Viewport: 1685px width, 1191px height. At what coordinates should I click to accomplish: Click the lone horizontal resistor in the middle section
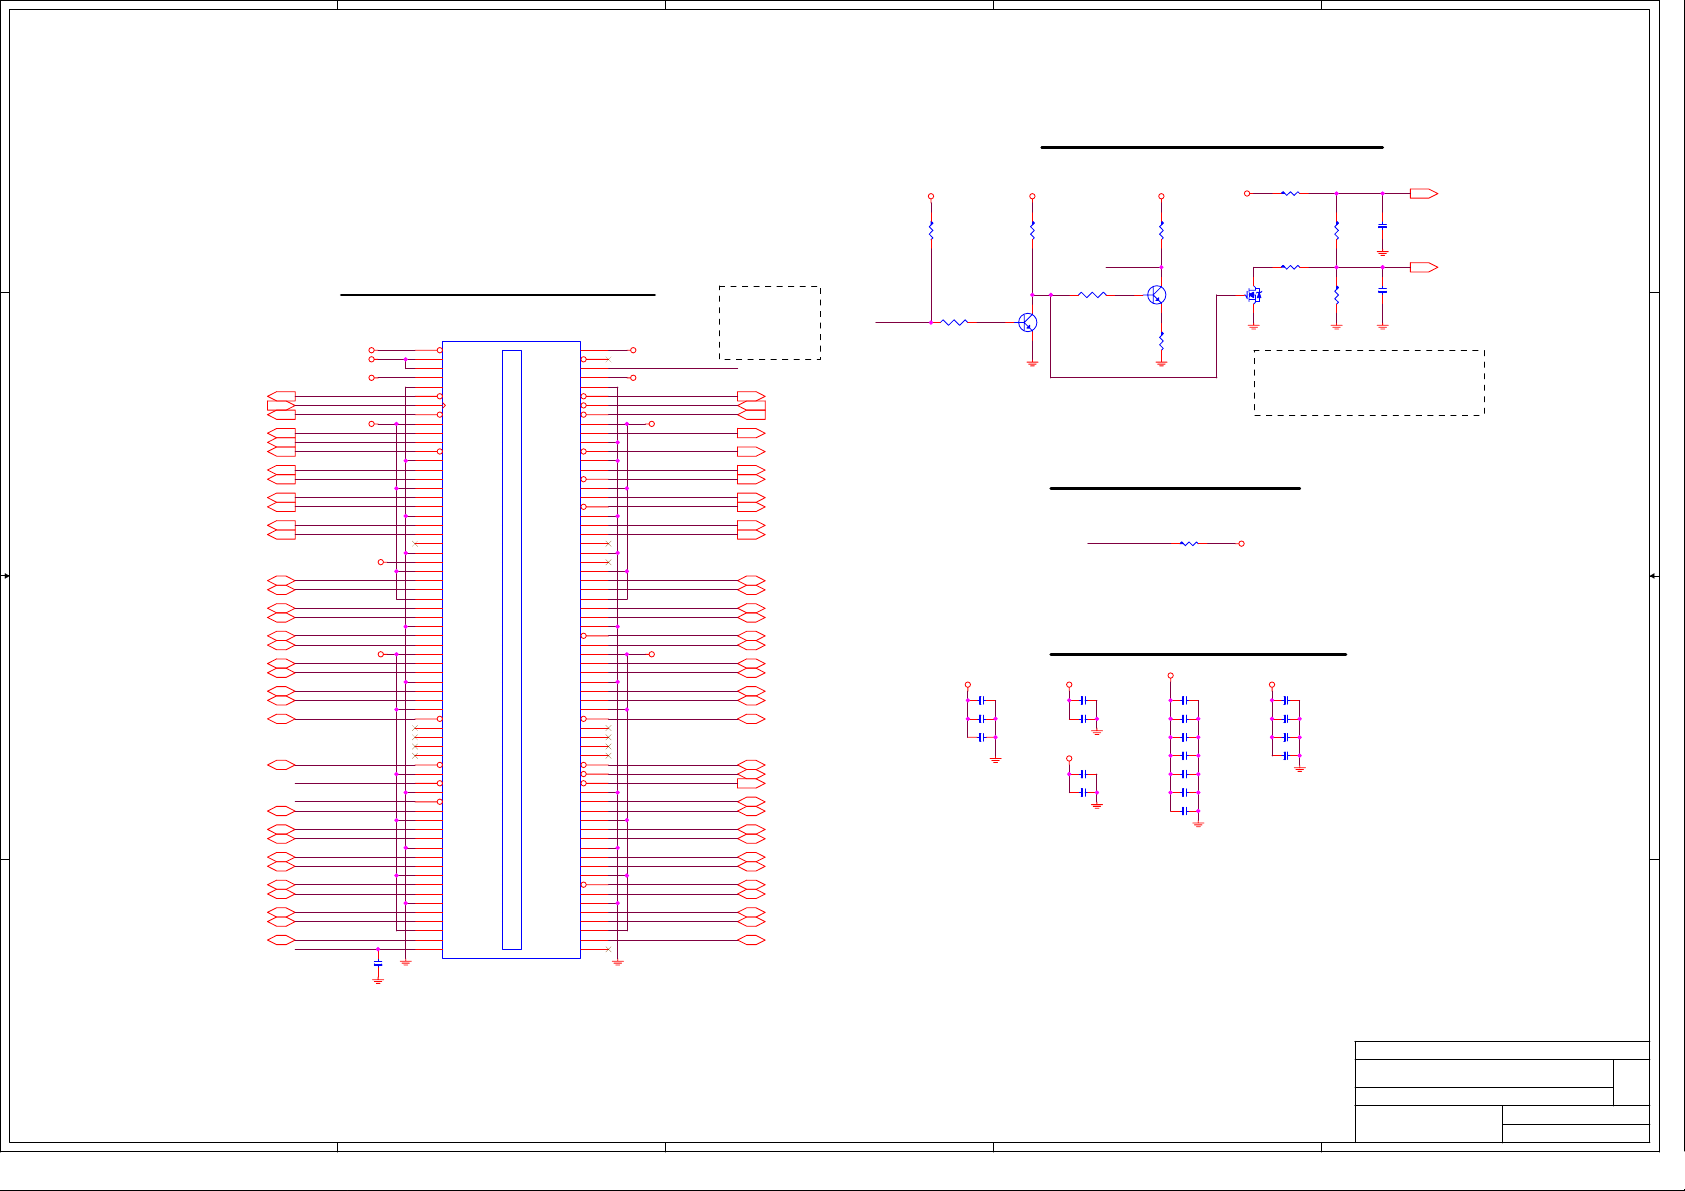(x=1189, y=543)
